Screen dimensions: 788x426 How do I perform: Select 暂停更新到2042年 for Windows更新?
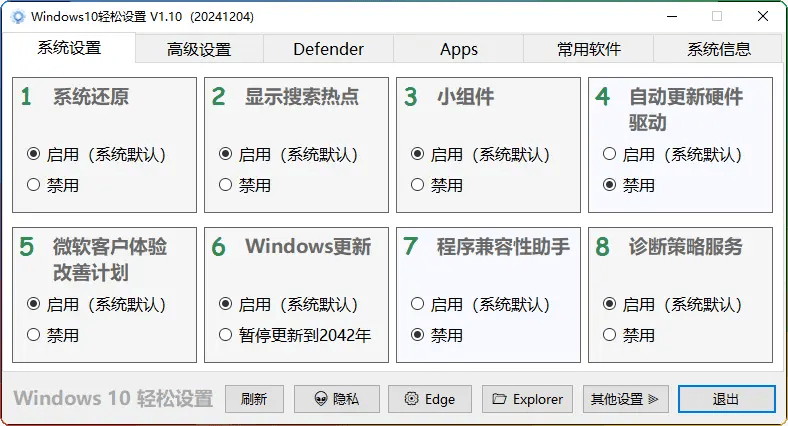225,335
